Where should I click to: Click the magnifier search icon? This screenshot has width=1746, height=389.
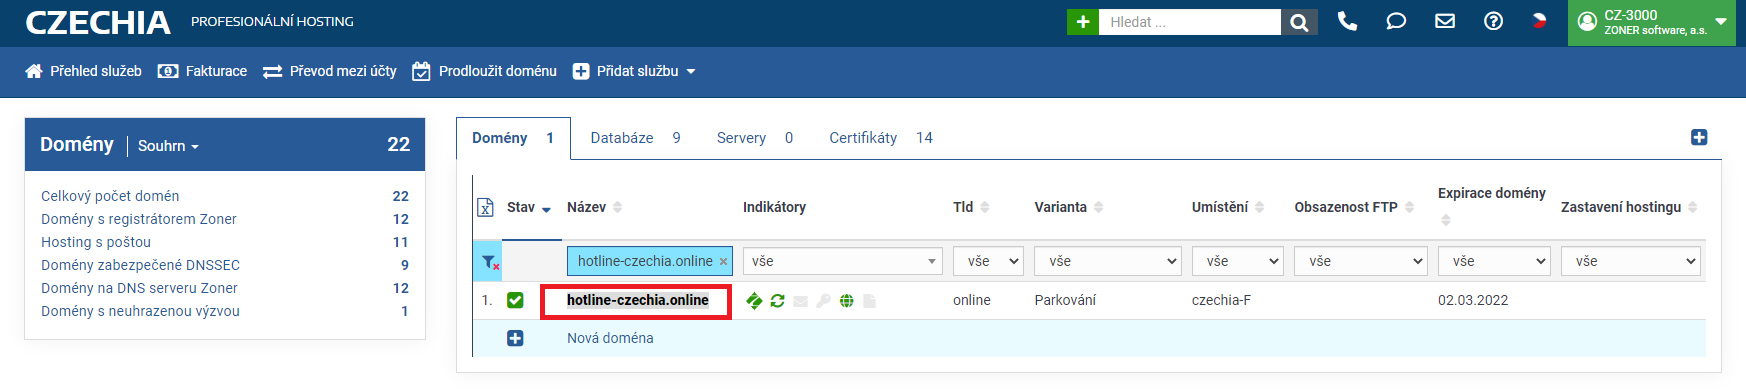[1298, 22]
